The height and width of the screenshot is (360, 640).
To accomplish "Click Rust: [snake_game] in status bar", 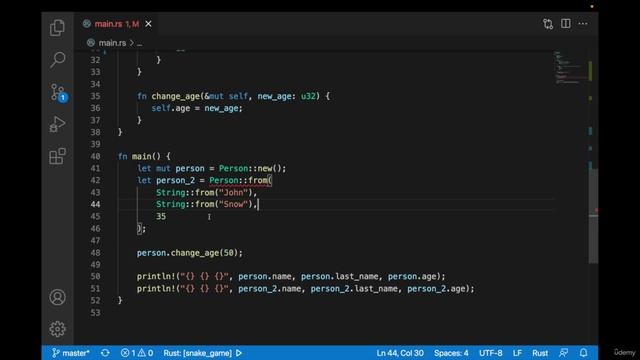I will click(x=198, y=353).
